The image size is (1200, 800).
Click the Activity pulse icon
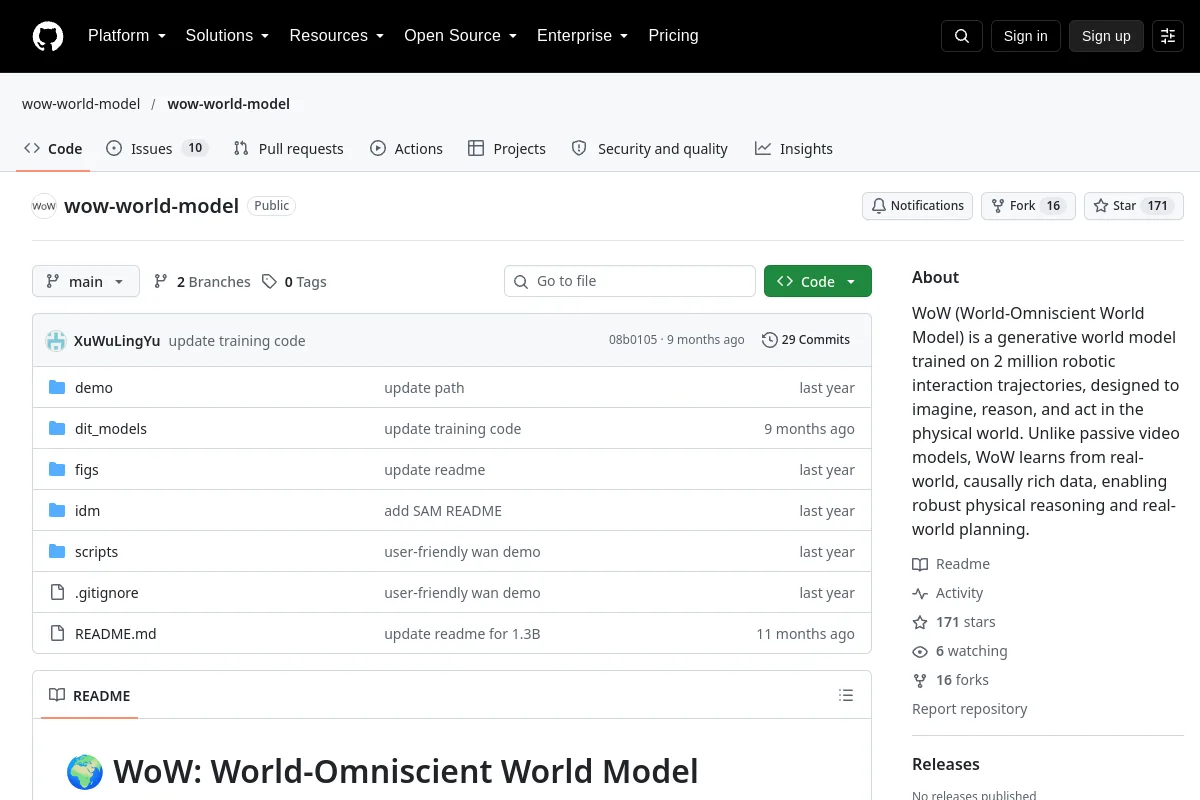coord(920,593)
